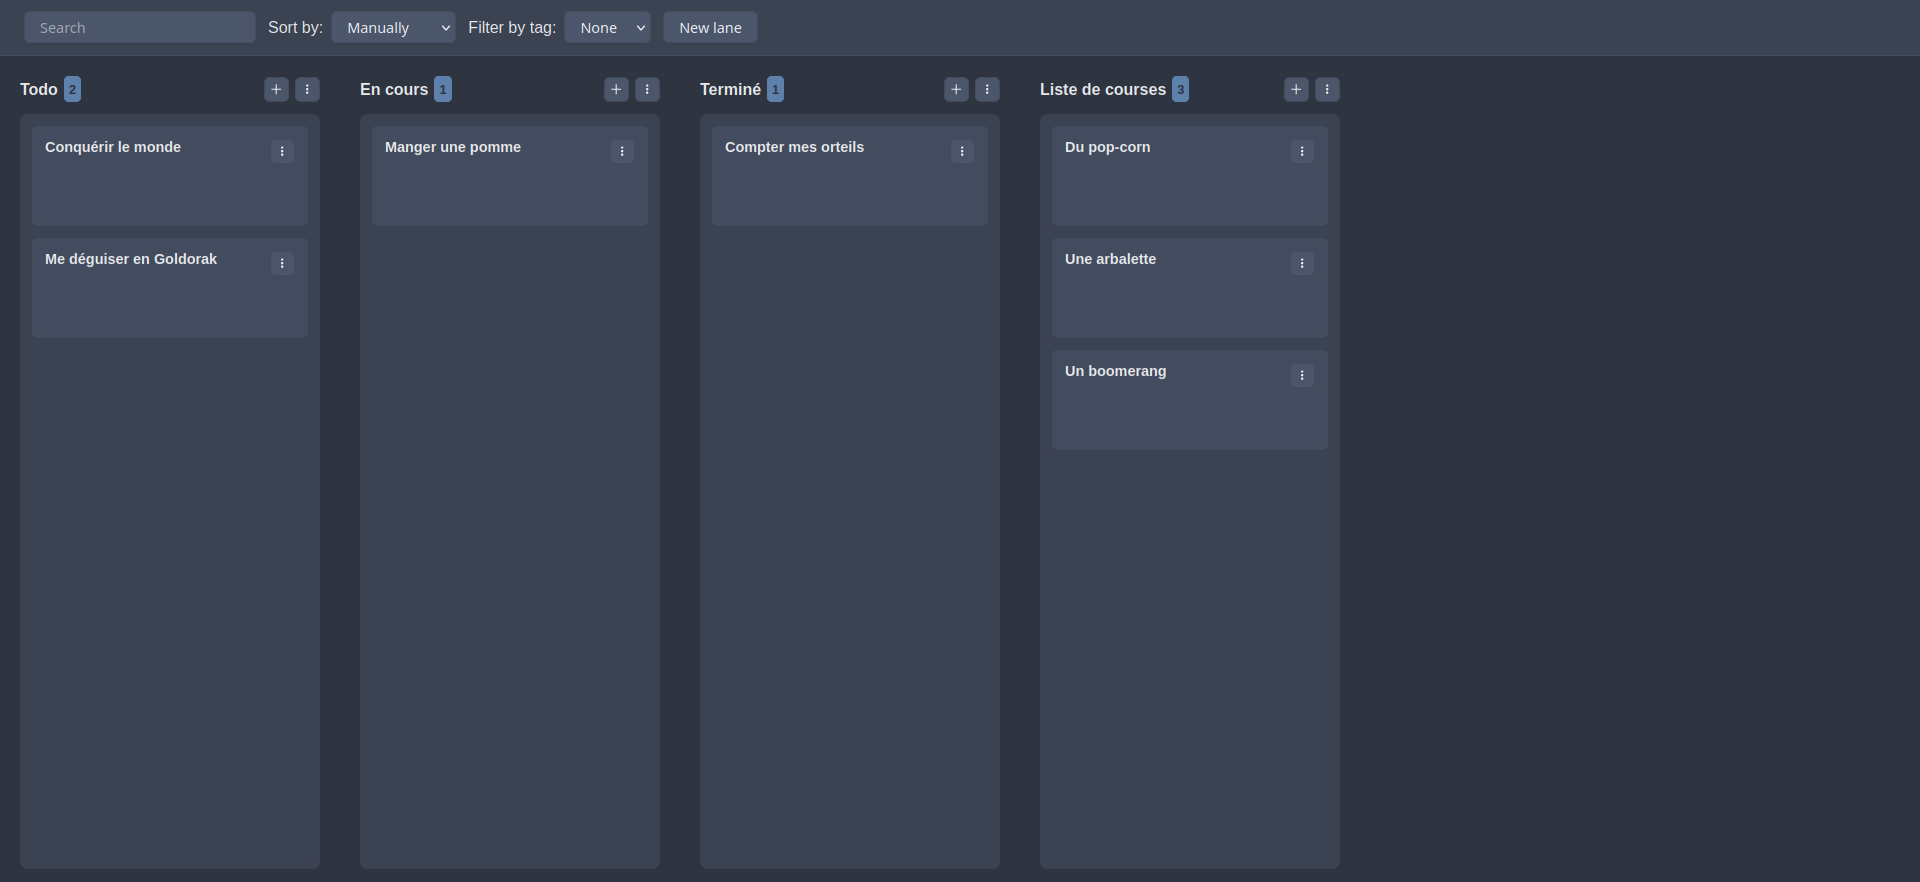Add a card to Liste de courses
1920x882 pixels.
click(1296, 90)
